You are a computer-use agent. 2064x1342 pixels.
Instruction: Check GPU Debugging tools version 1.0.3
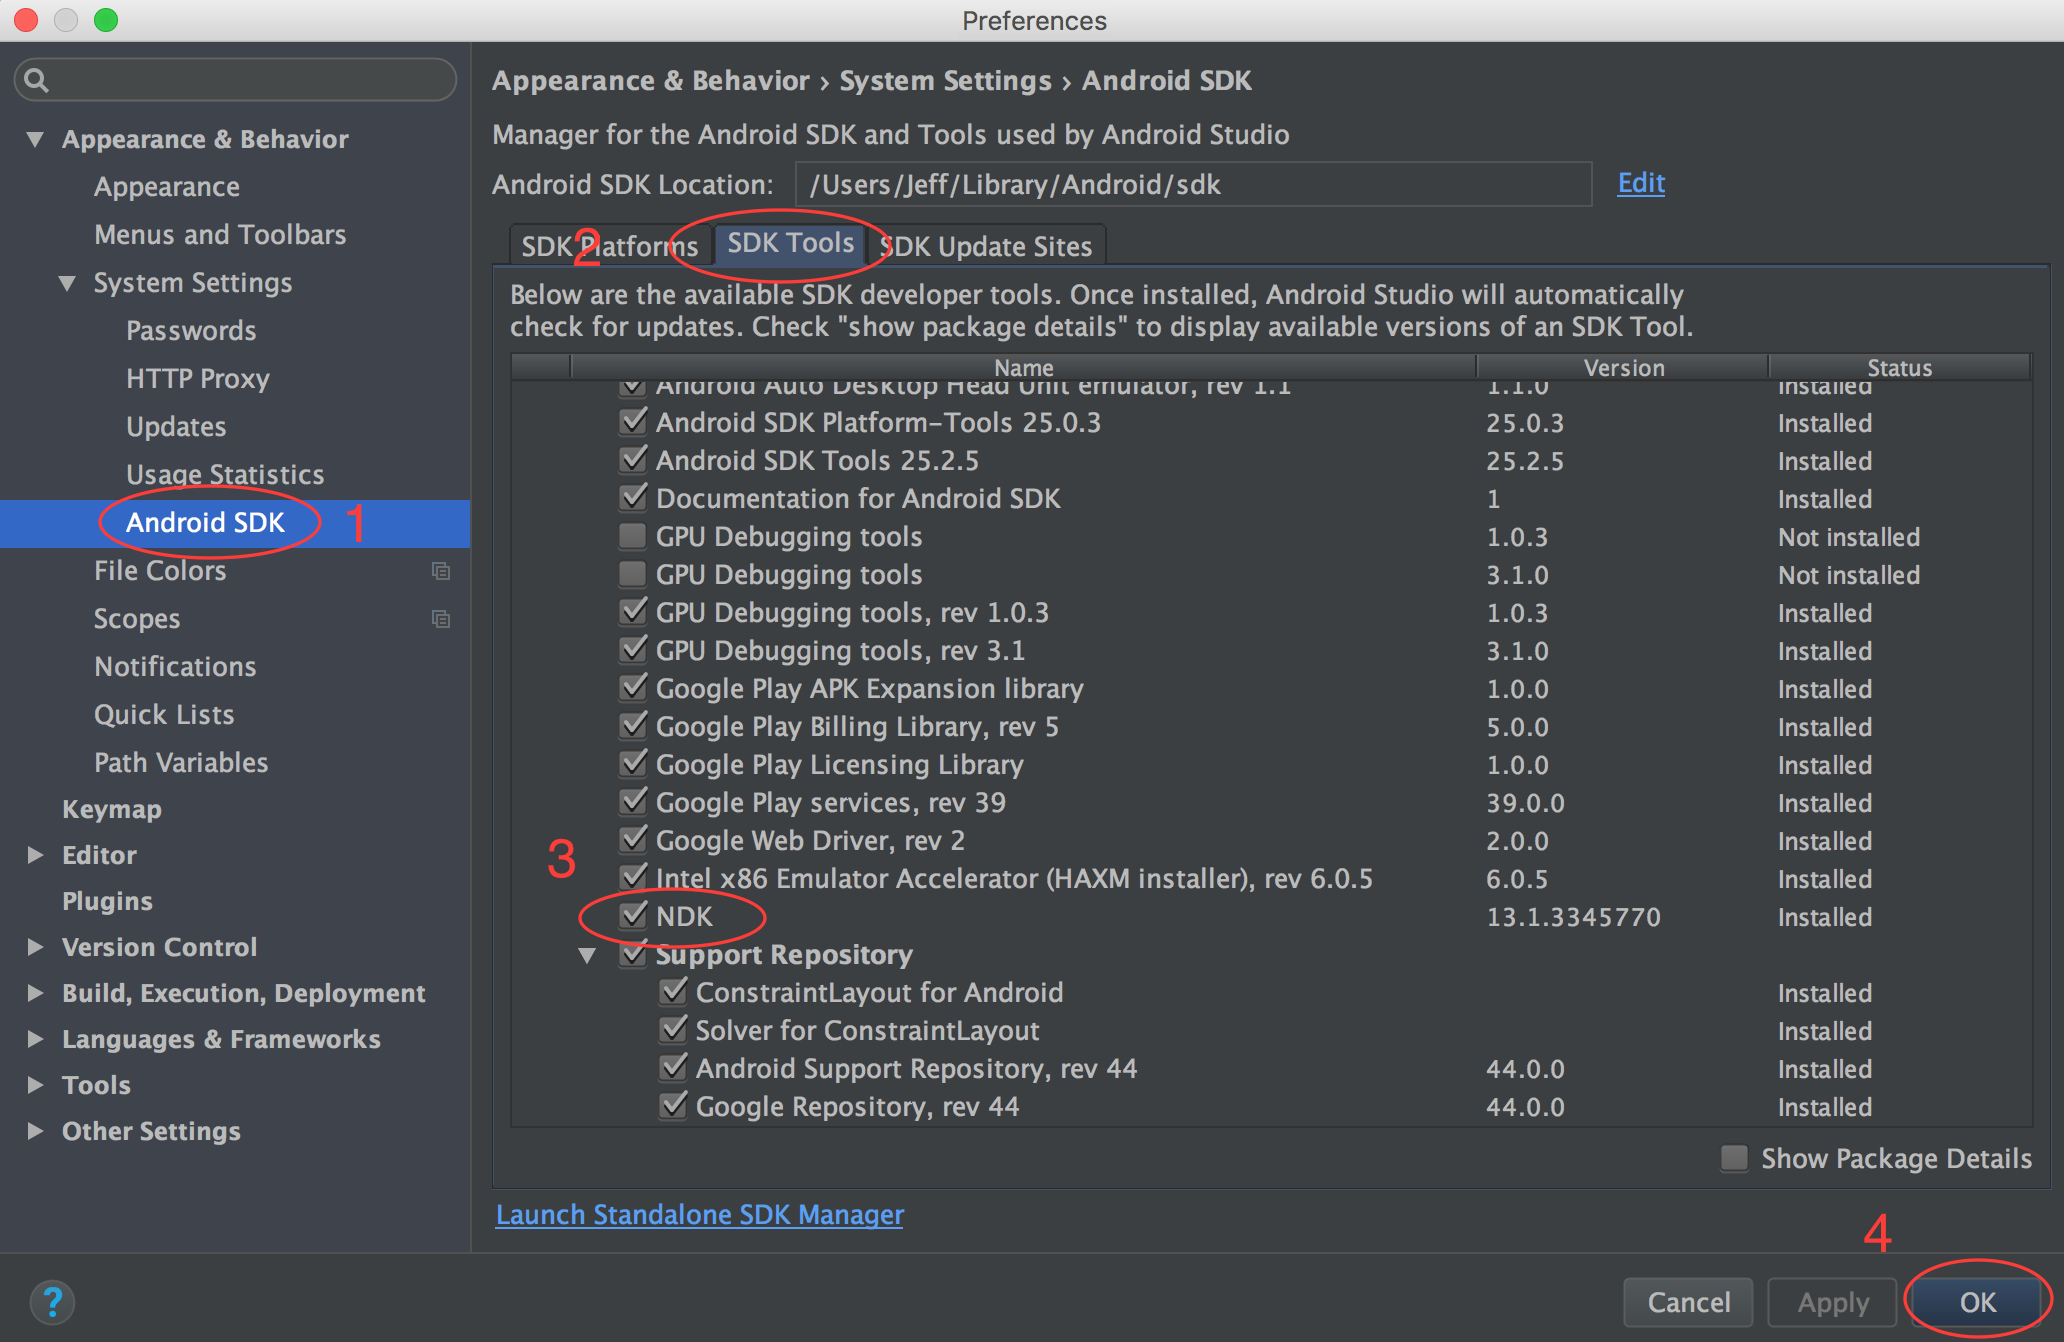coord(633,536)
